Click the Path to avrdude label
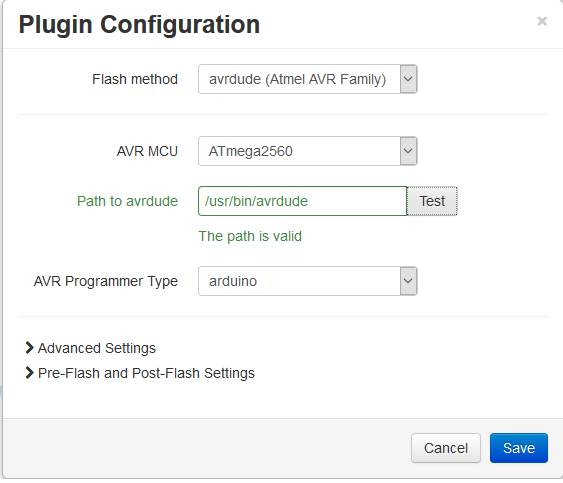 (127, 201)
